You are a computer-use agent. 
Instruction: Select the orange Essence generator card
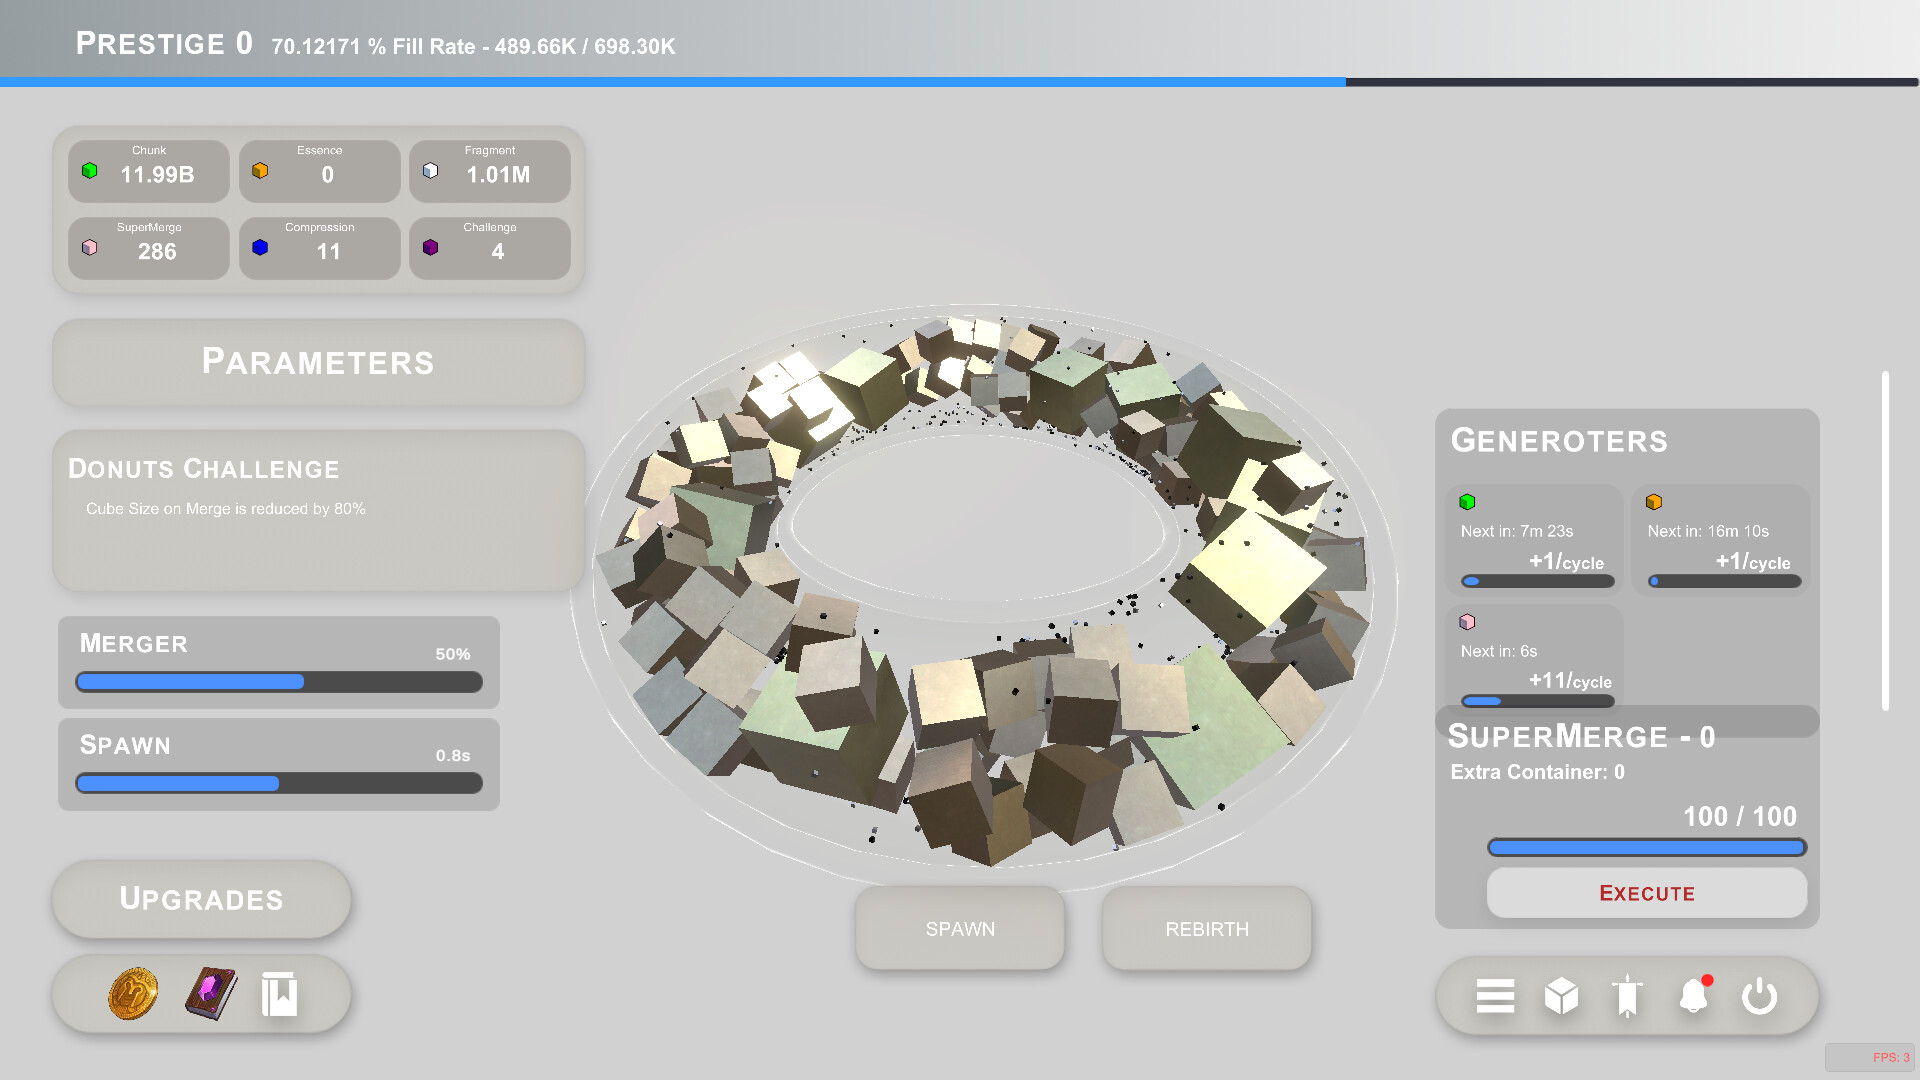[1722, 540]
